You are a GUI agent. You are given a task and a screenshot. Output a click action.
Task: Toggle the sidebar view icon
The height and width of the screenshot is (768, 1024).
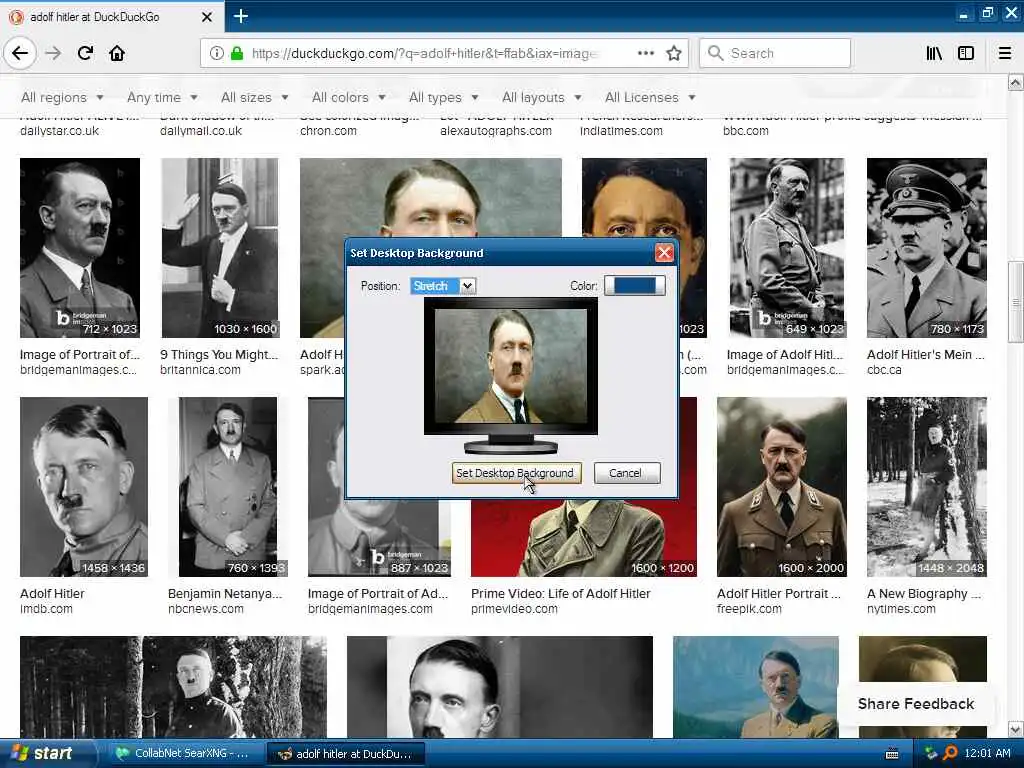(x=966, y=53)
